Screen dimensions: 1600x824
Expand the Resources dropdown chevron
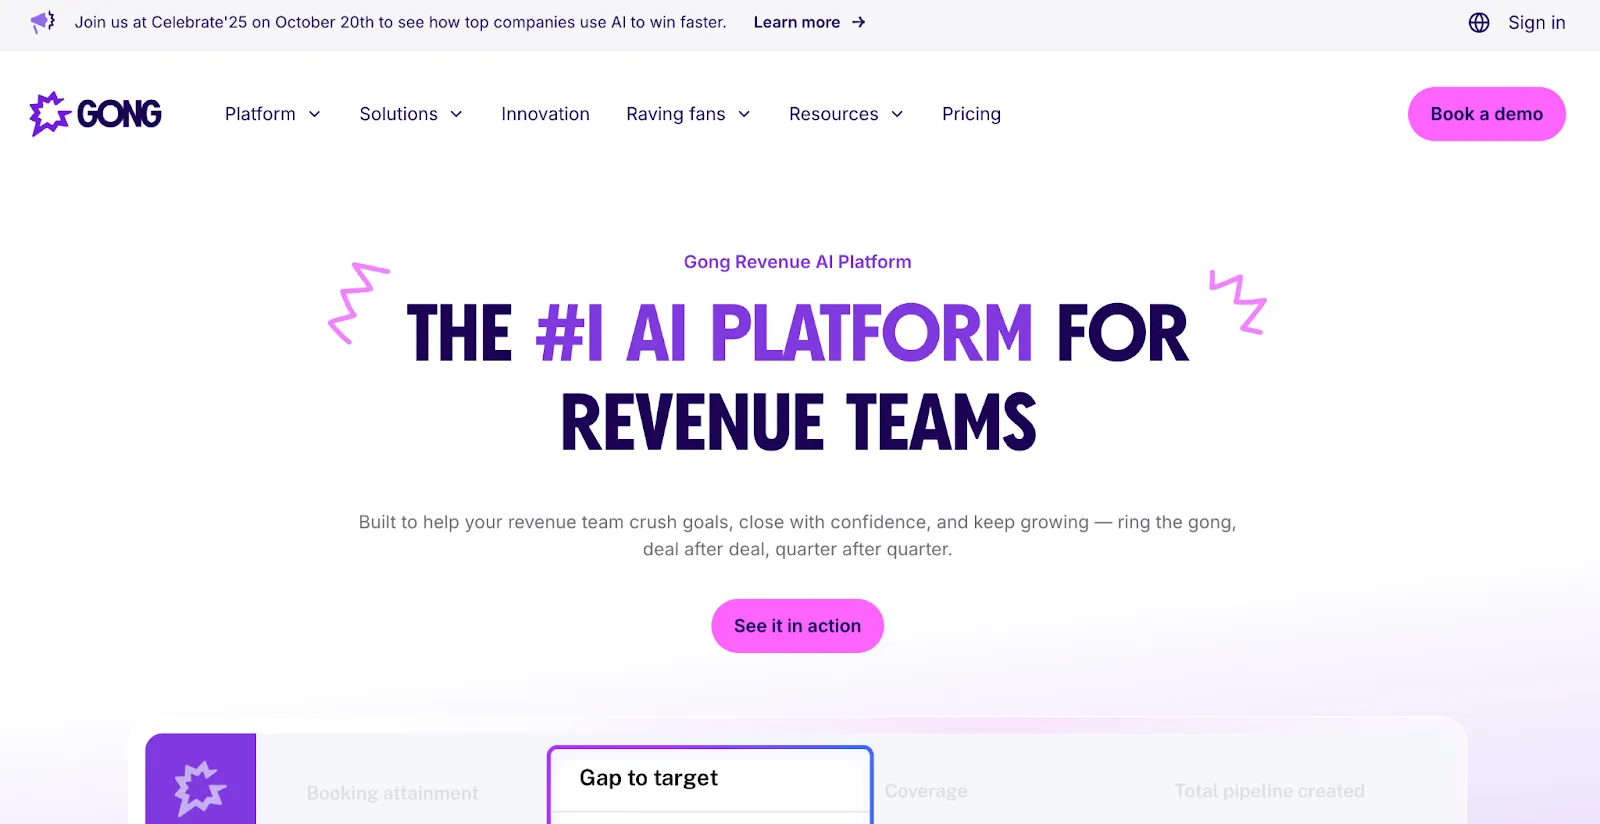pyautogui.click(x=897, y=114)
